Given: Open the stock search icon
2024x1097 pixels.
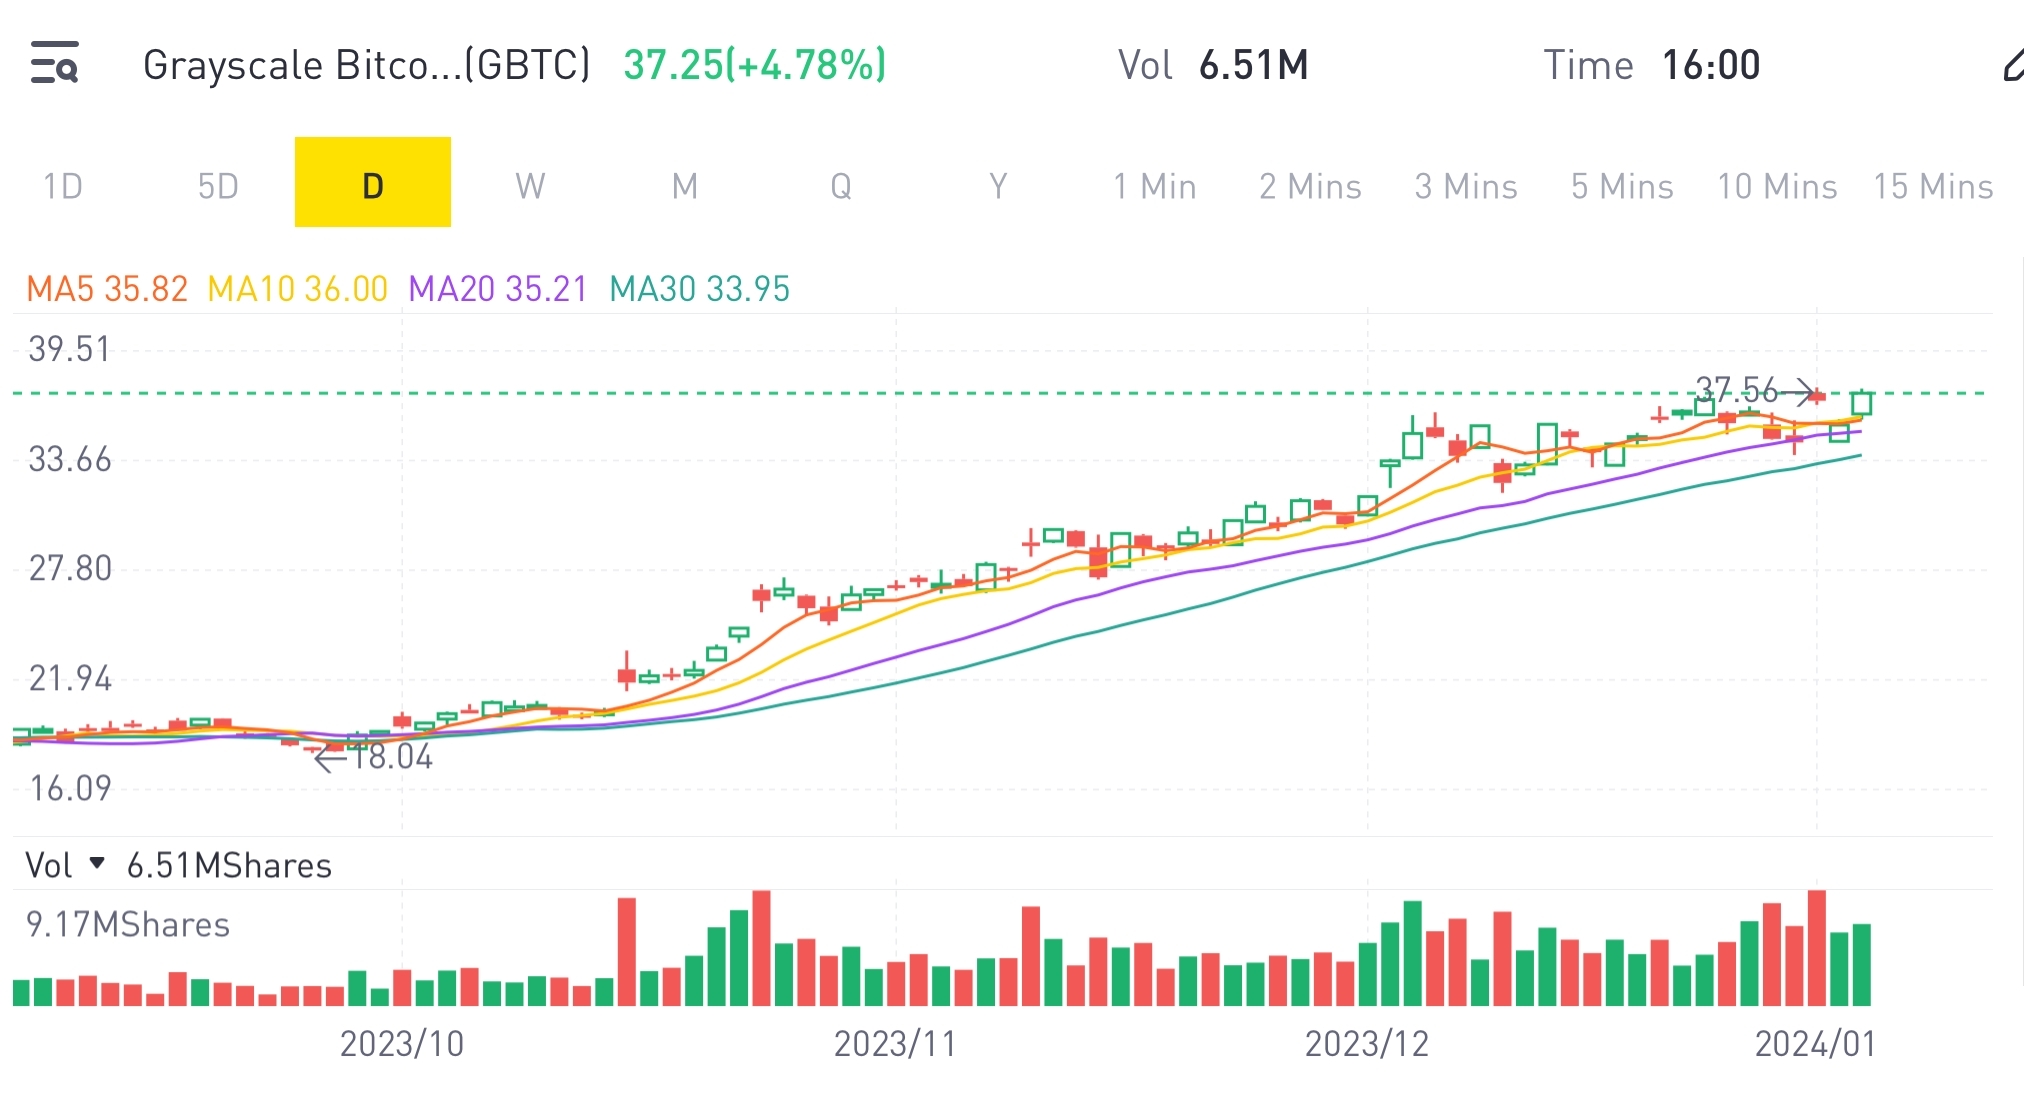Looking at the screenshot, I should (x=57, y=64).
